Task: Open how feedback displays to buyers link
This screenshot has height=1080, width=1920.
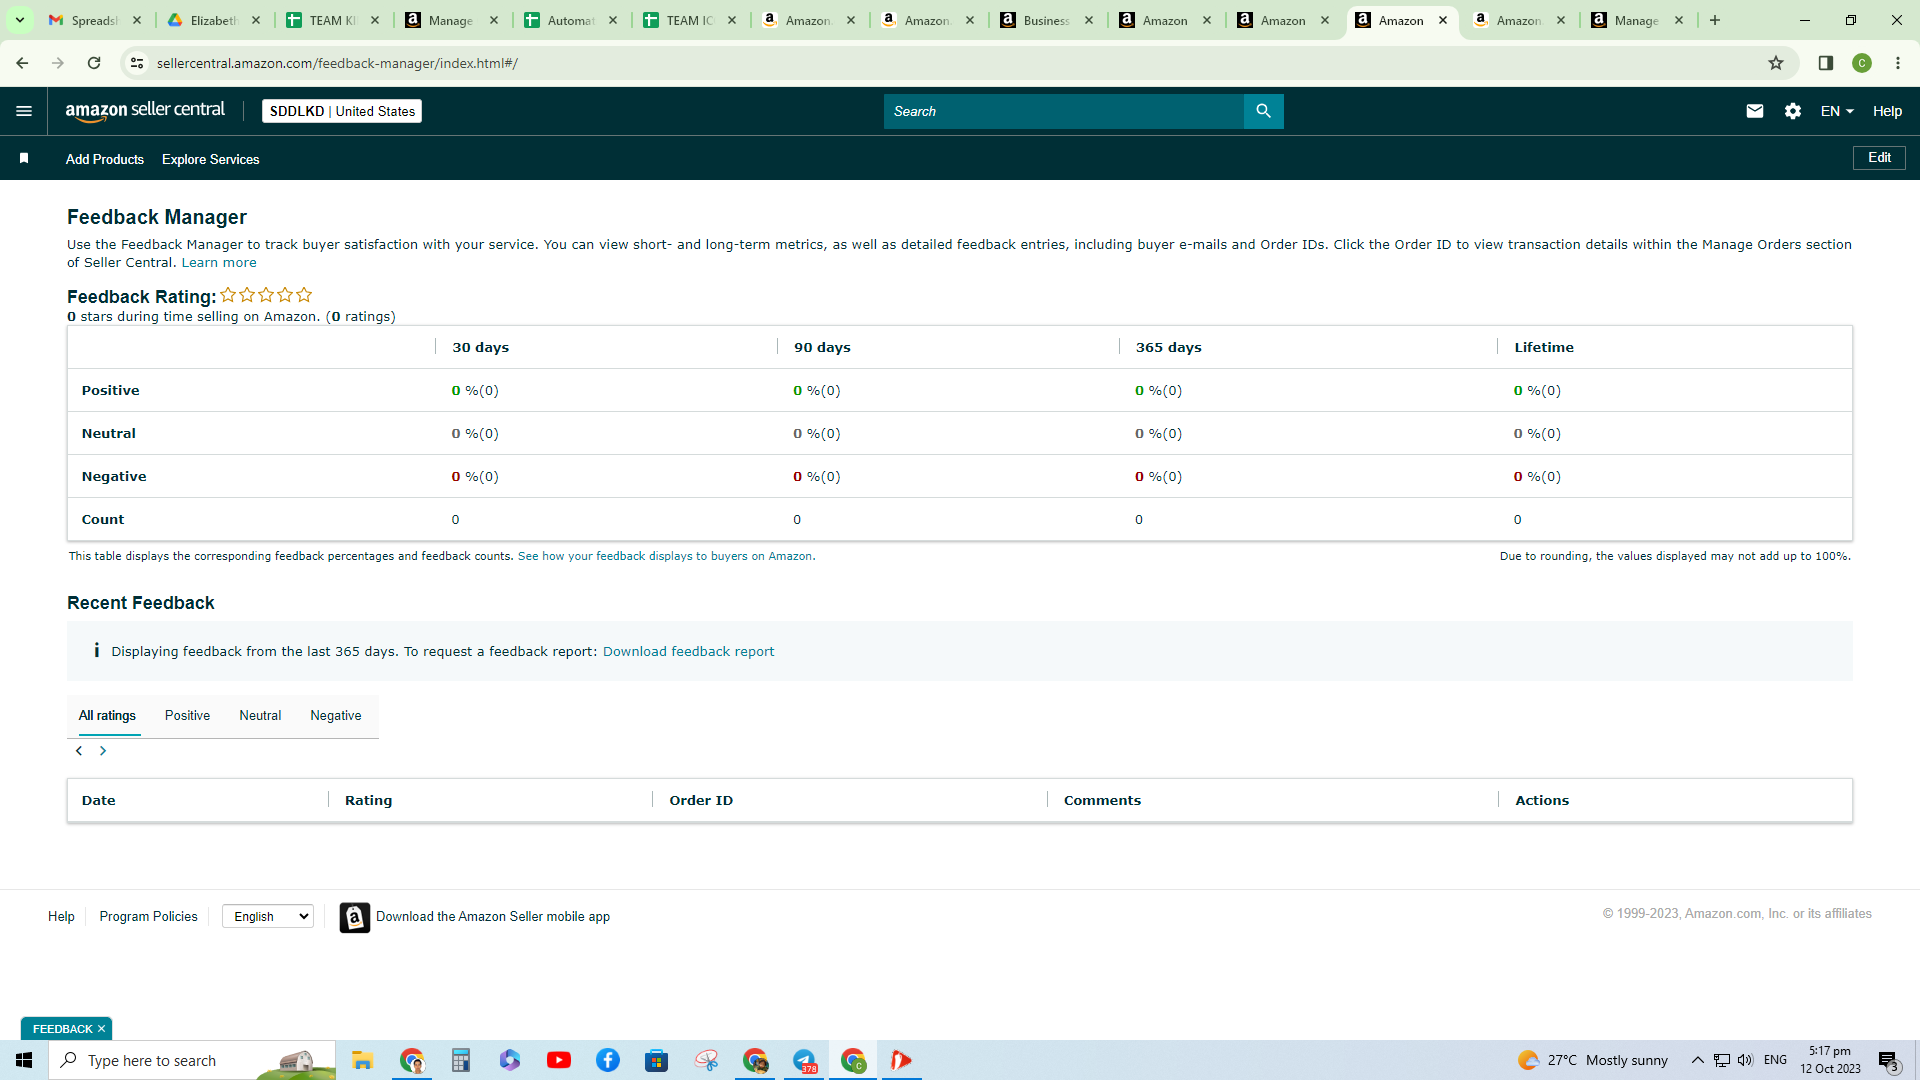Action: click(666, 556)
